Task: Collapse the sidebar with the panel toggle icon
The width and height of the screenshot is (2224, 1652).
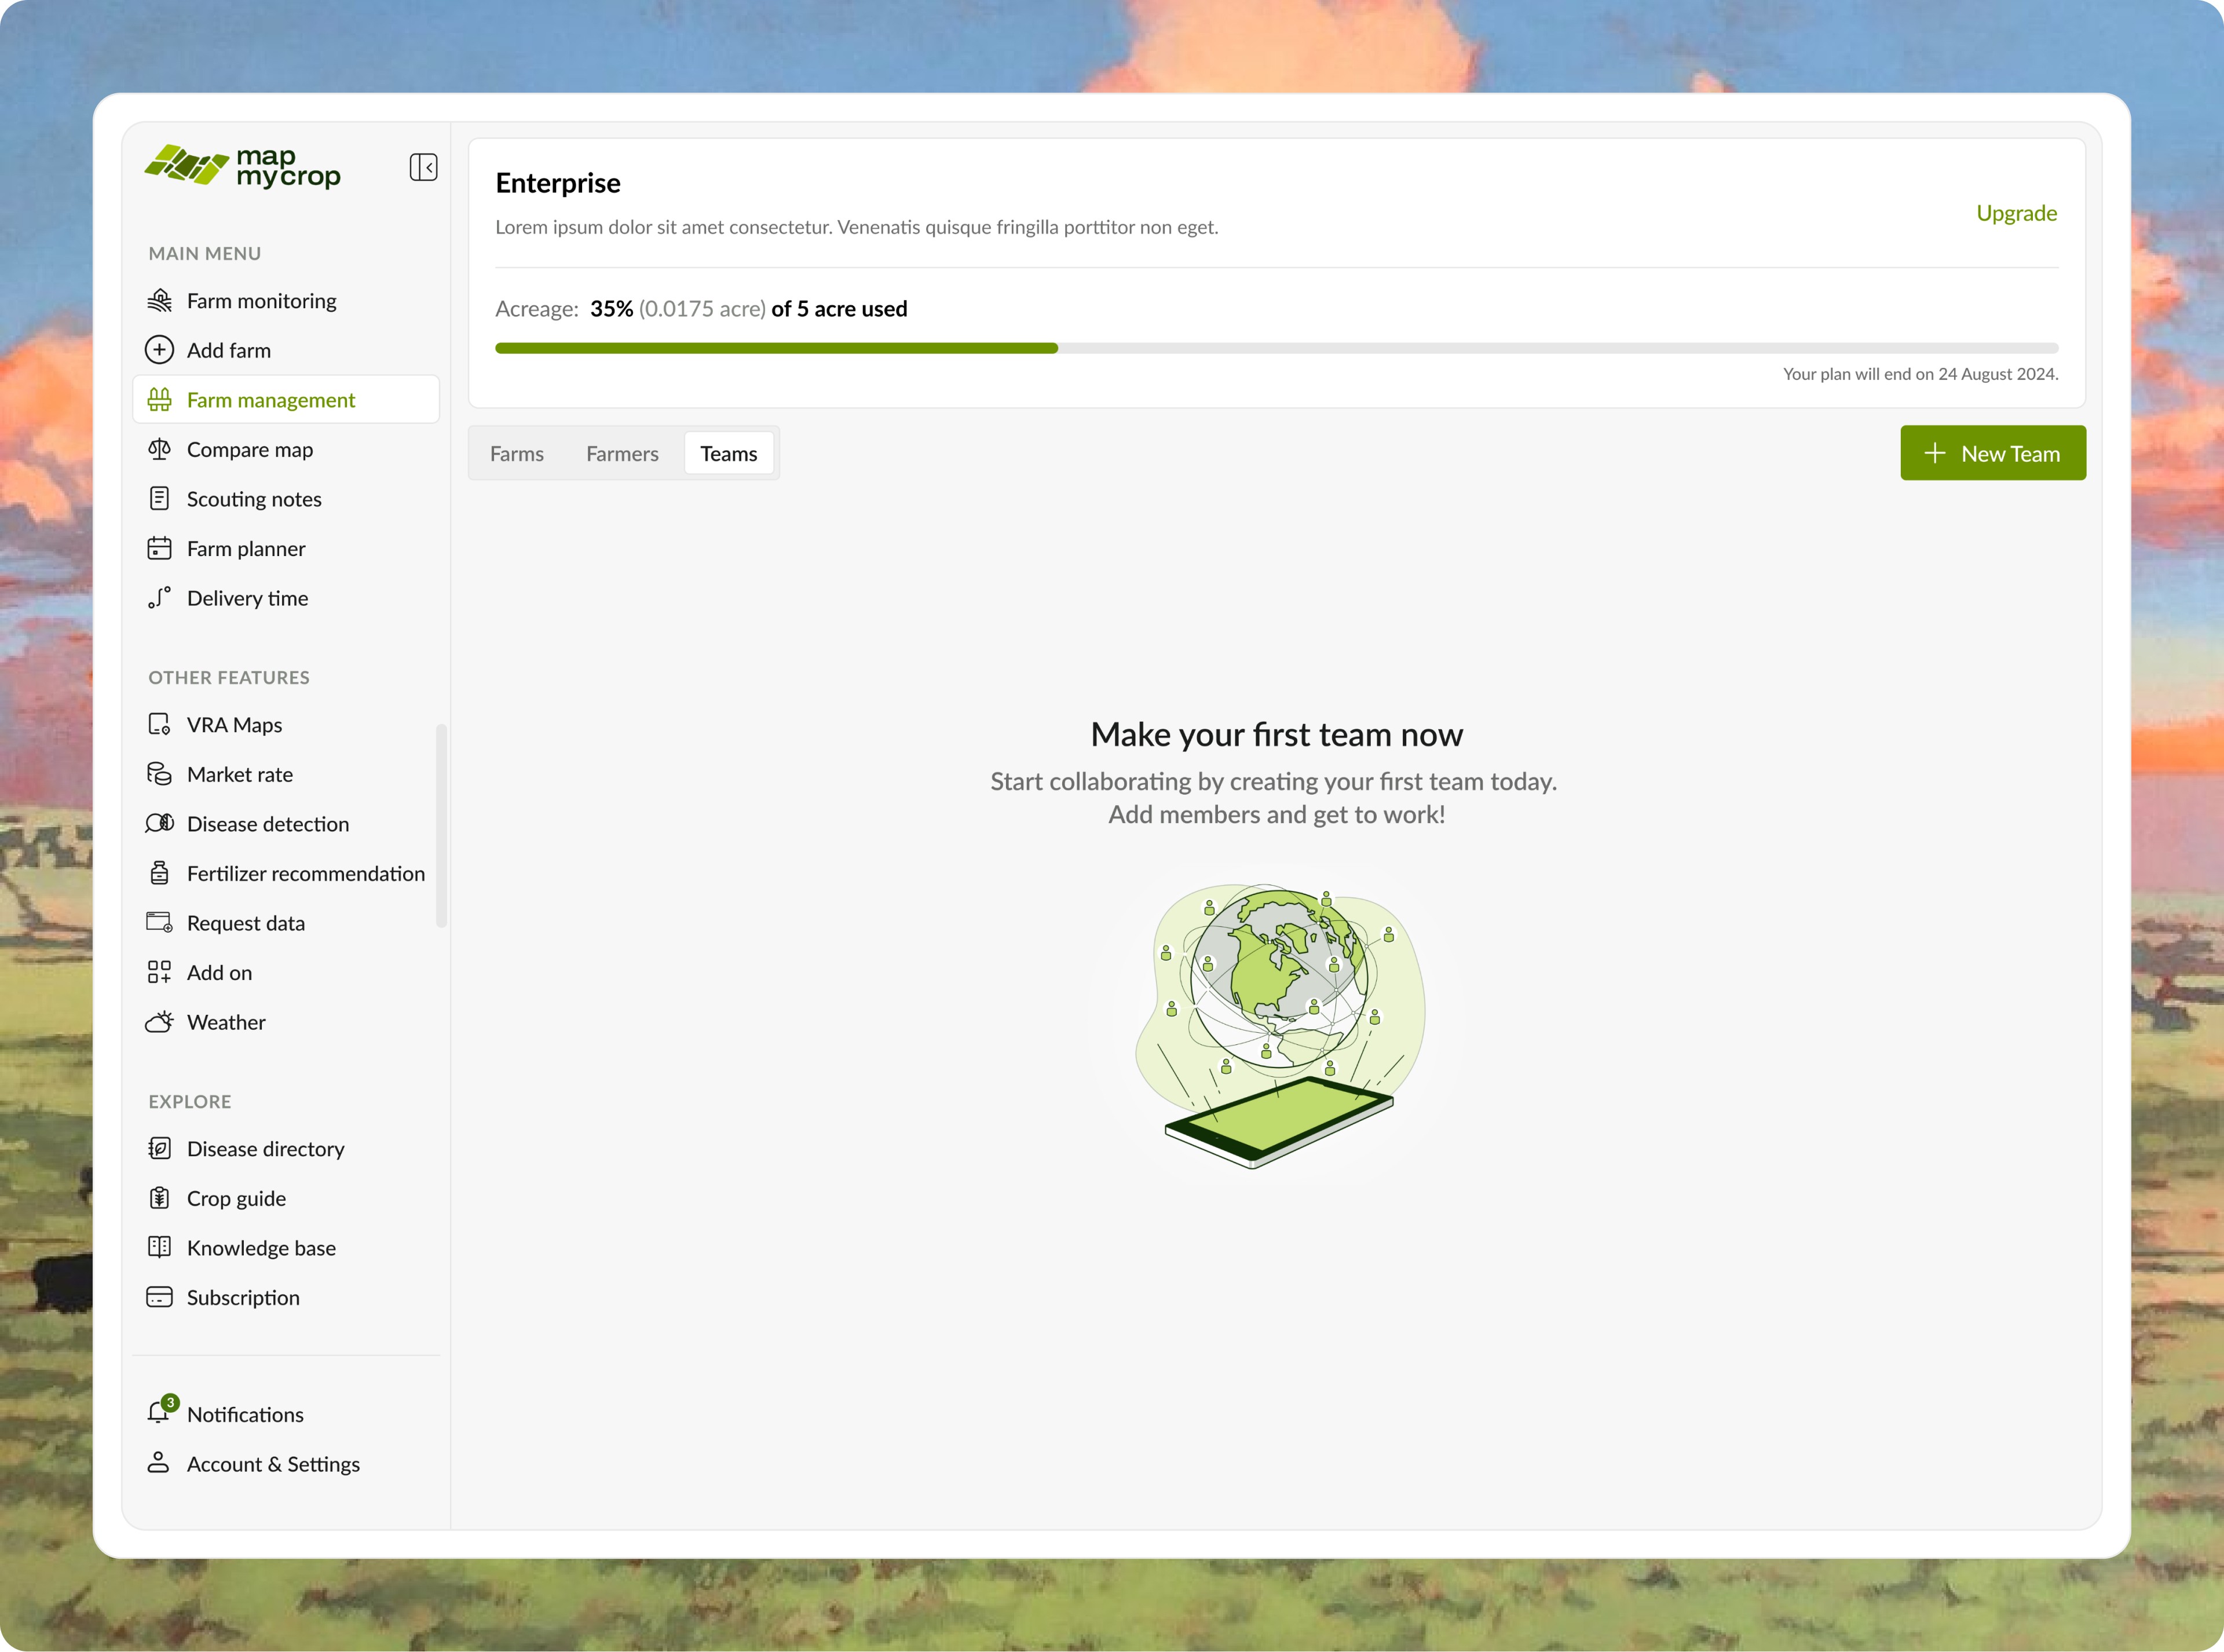Action: pos(423,167)
